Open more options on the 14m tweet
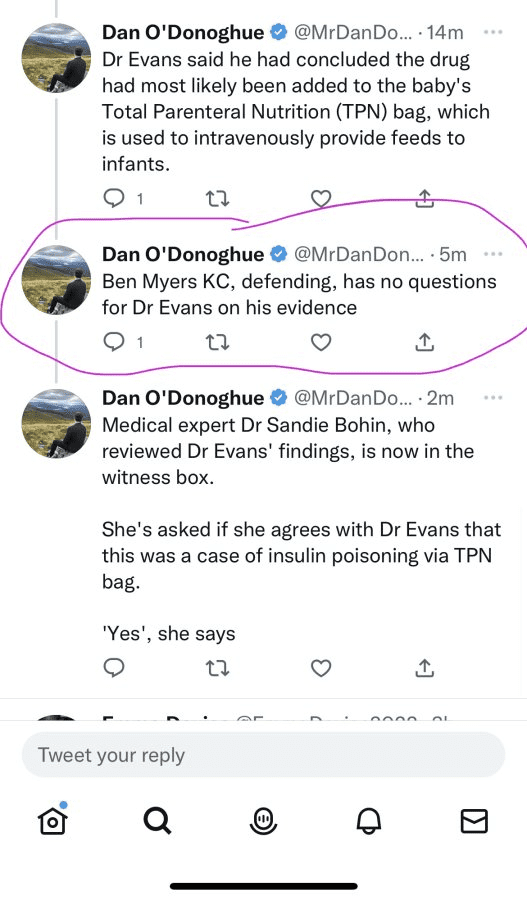 click(x=493, y=32)
